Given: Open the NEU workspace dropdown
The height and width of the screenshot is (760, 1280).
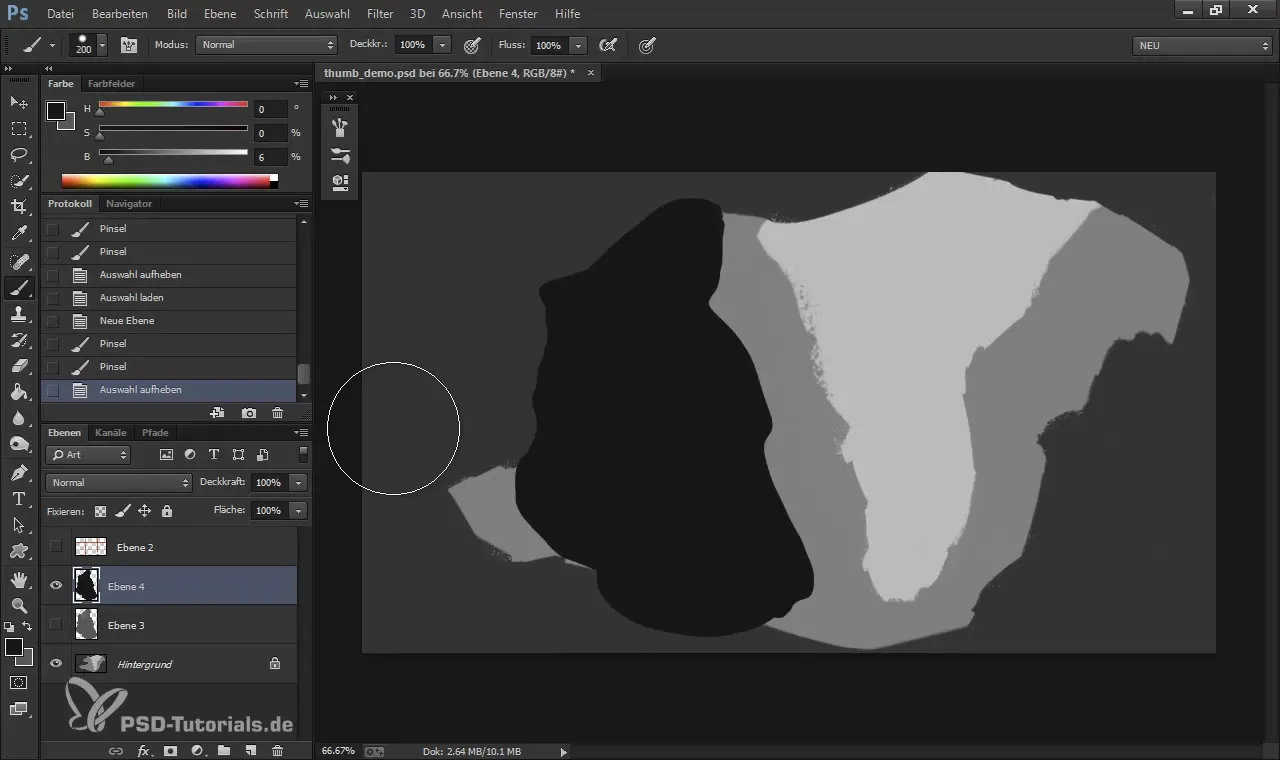Looking at the screenshot, I should tap(1202, 45).
